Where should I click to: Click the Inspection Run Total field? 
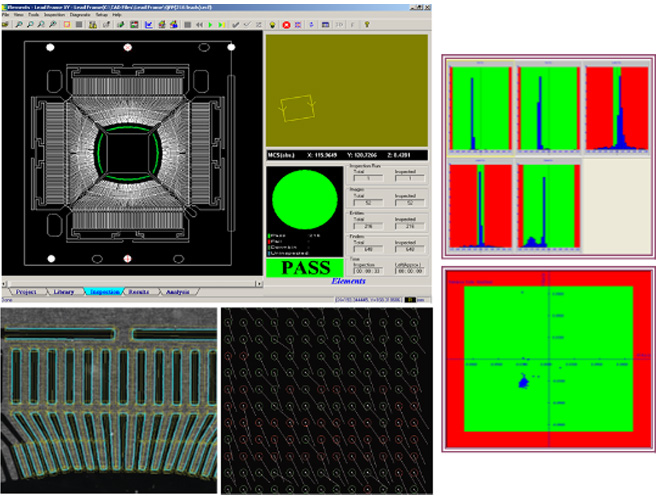pos(368,178)
